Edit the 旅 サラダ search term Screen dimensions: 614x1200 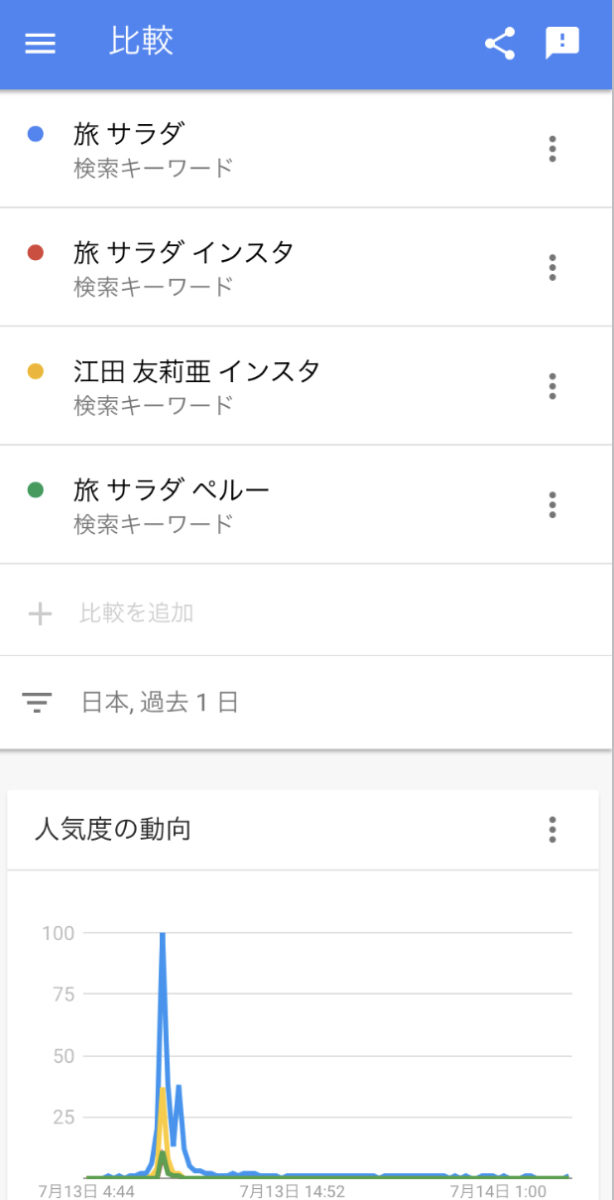(x=129, y=132)
